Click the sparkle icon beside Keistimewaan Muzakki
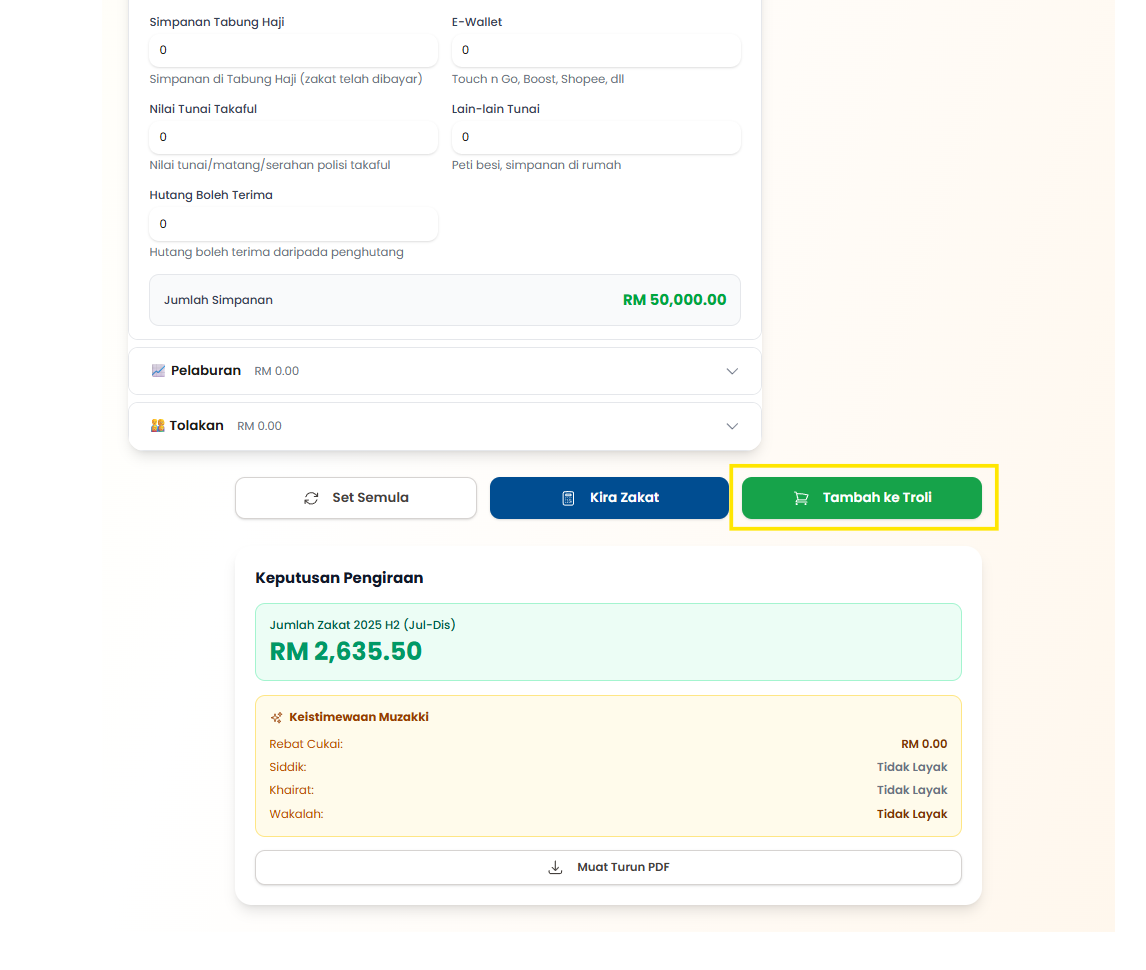Screen dimensions: 1146x970 276,717
